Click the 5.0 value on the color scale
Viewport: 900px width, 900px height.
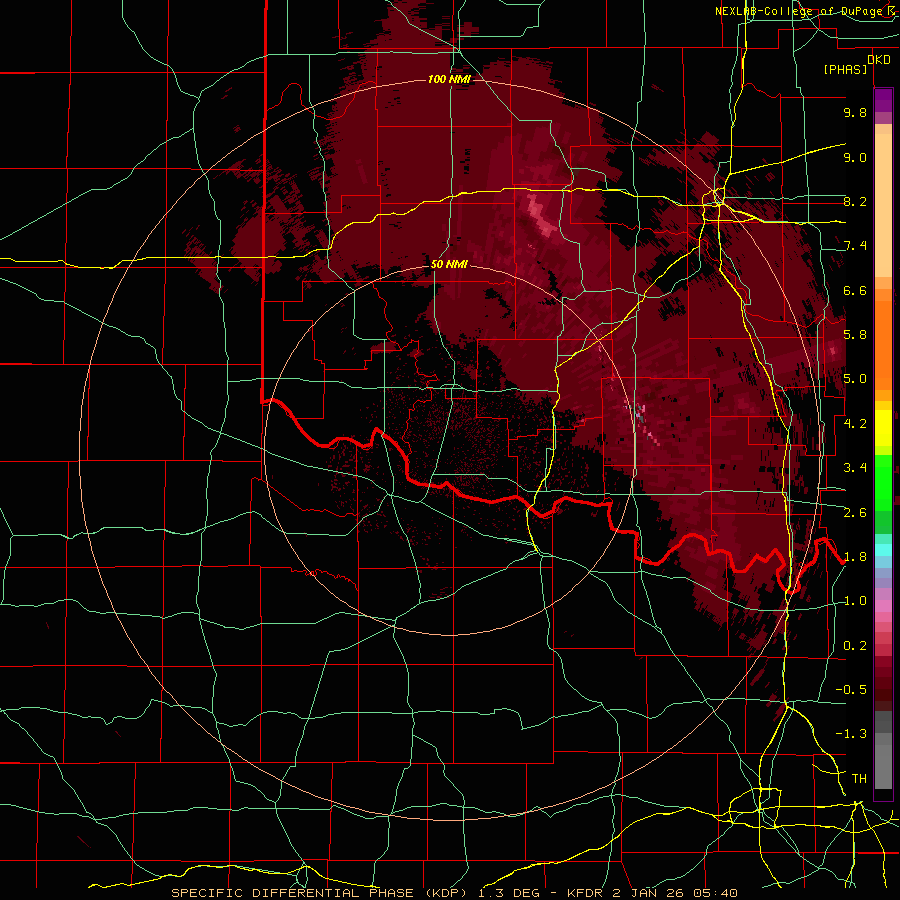[x=855, y=379]
